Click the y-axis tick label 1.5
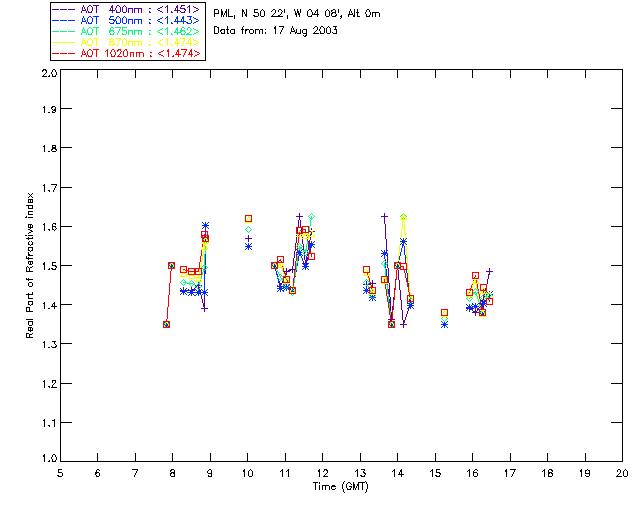Screen dimensions: 640x512 [x=49, y=266]
